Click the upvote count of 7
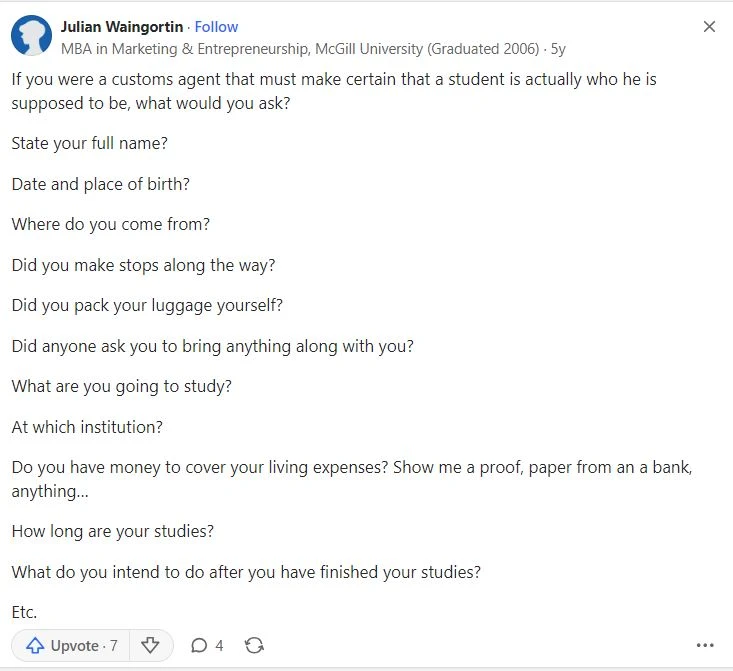 (x=113, y=646)
